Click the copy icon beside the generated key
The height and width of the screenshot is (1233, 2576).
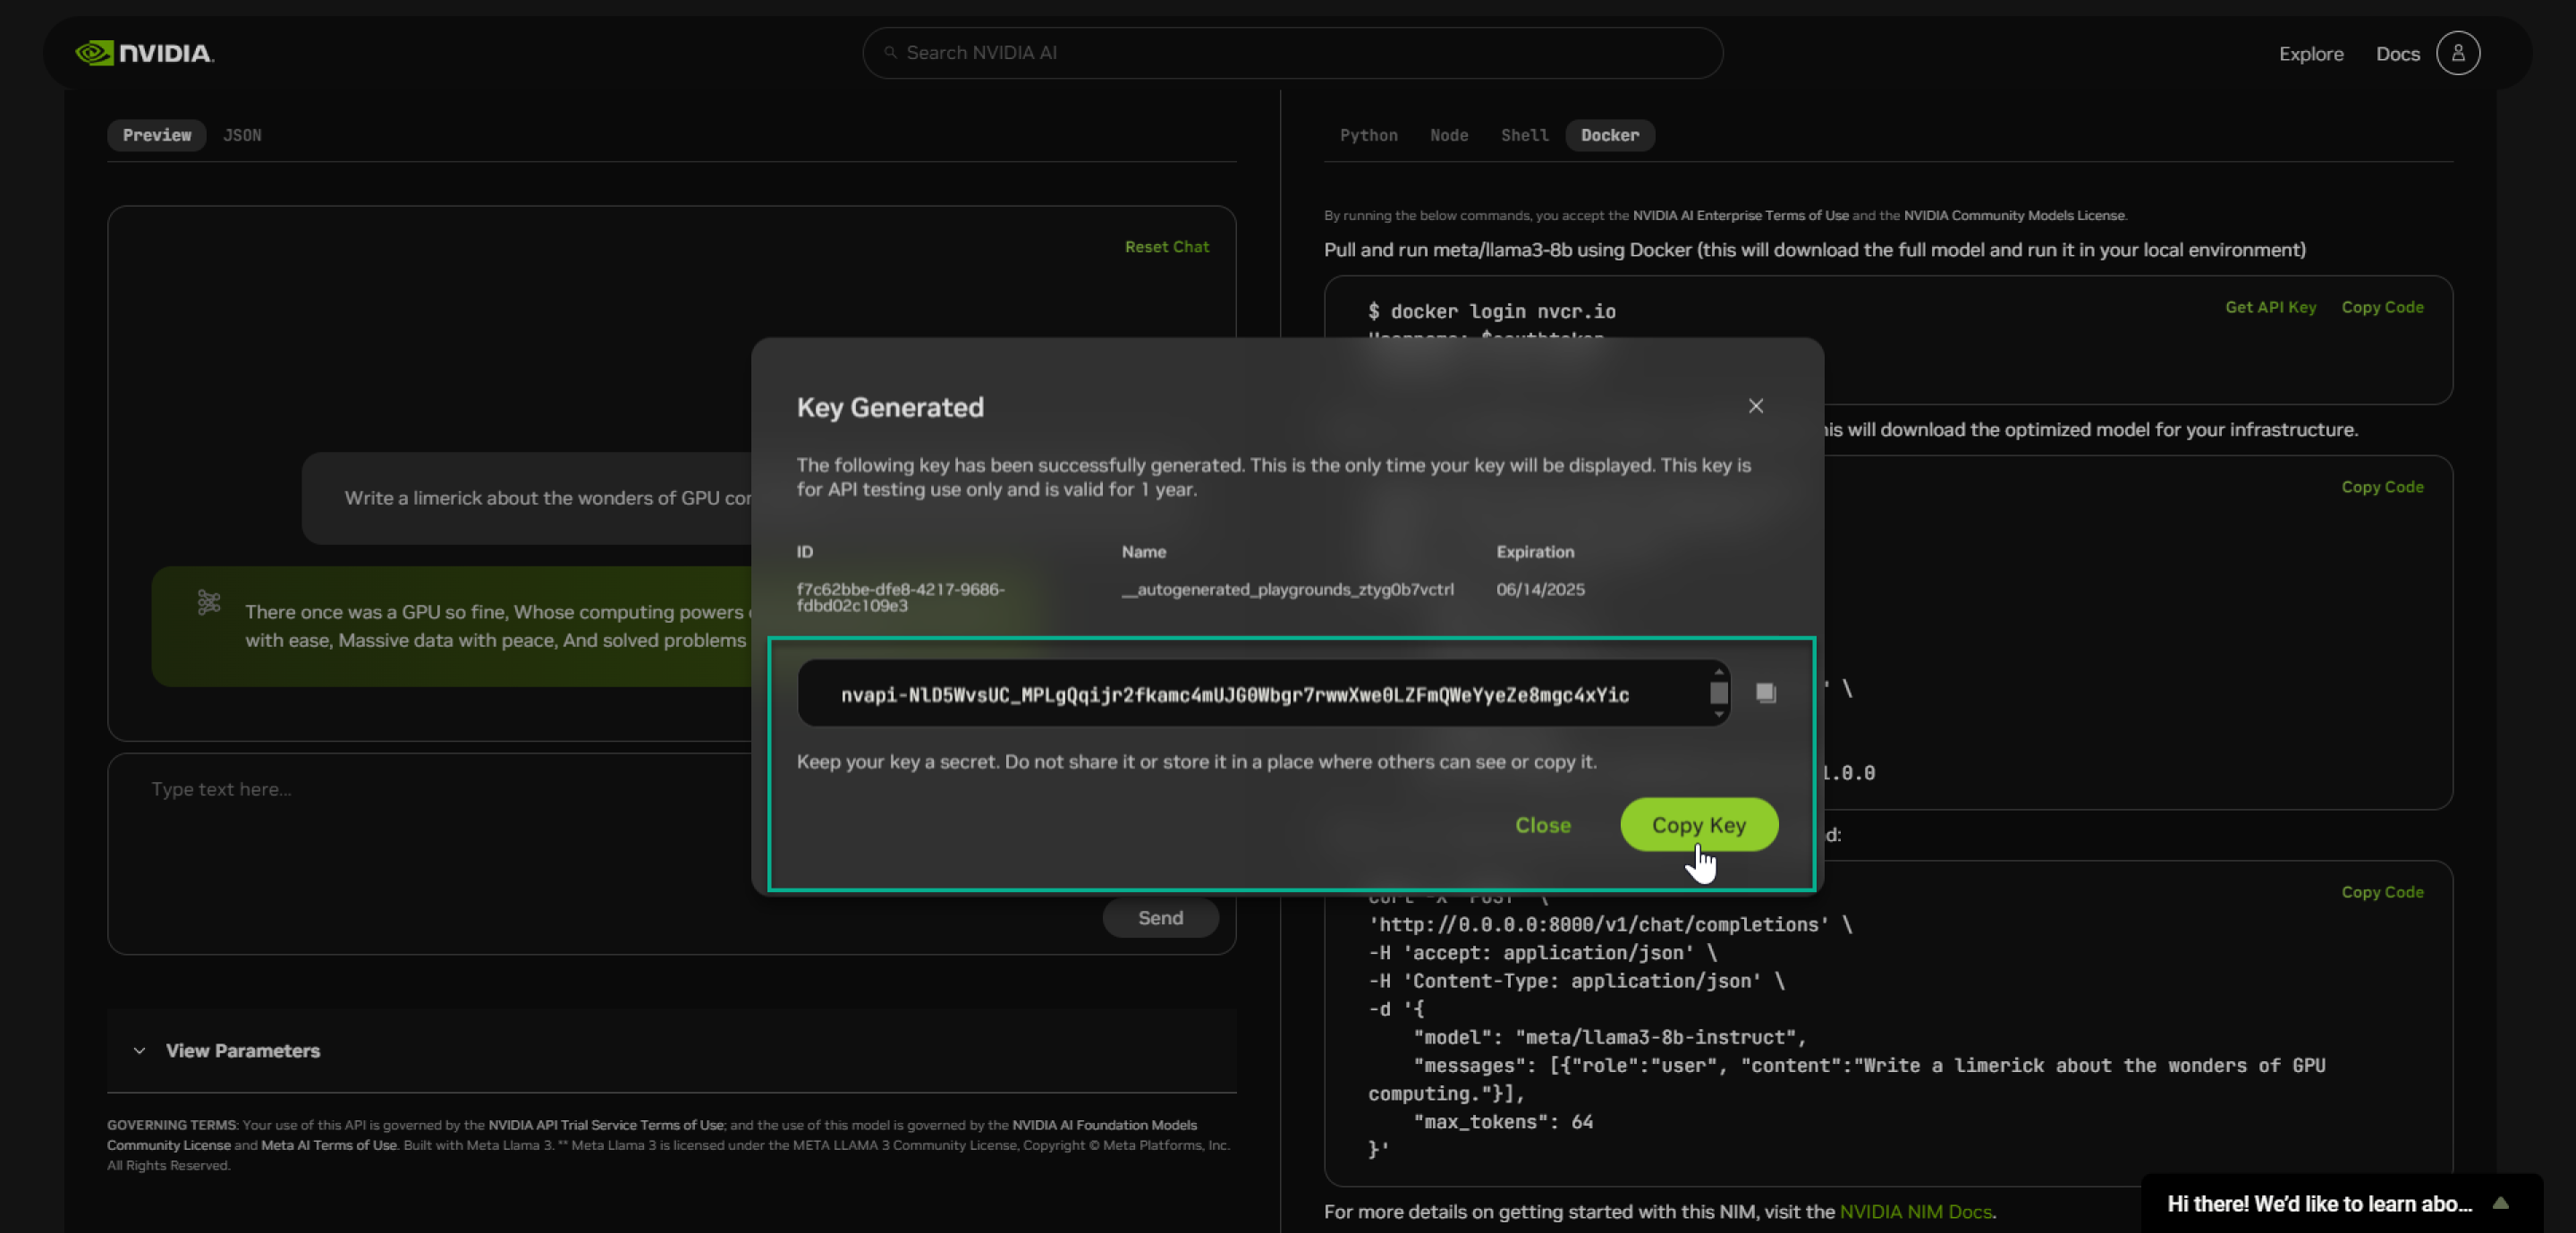[1764, 691]
